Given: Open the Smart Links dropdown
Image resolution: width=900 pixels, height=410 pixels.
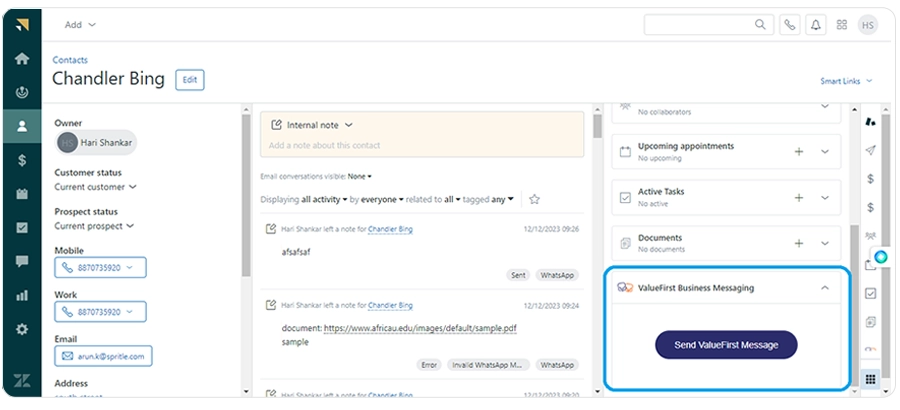Looking at the screenshot, I should (846, 81).
